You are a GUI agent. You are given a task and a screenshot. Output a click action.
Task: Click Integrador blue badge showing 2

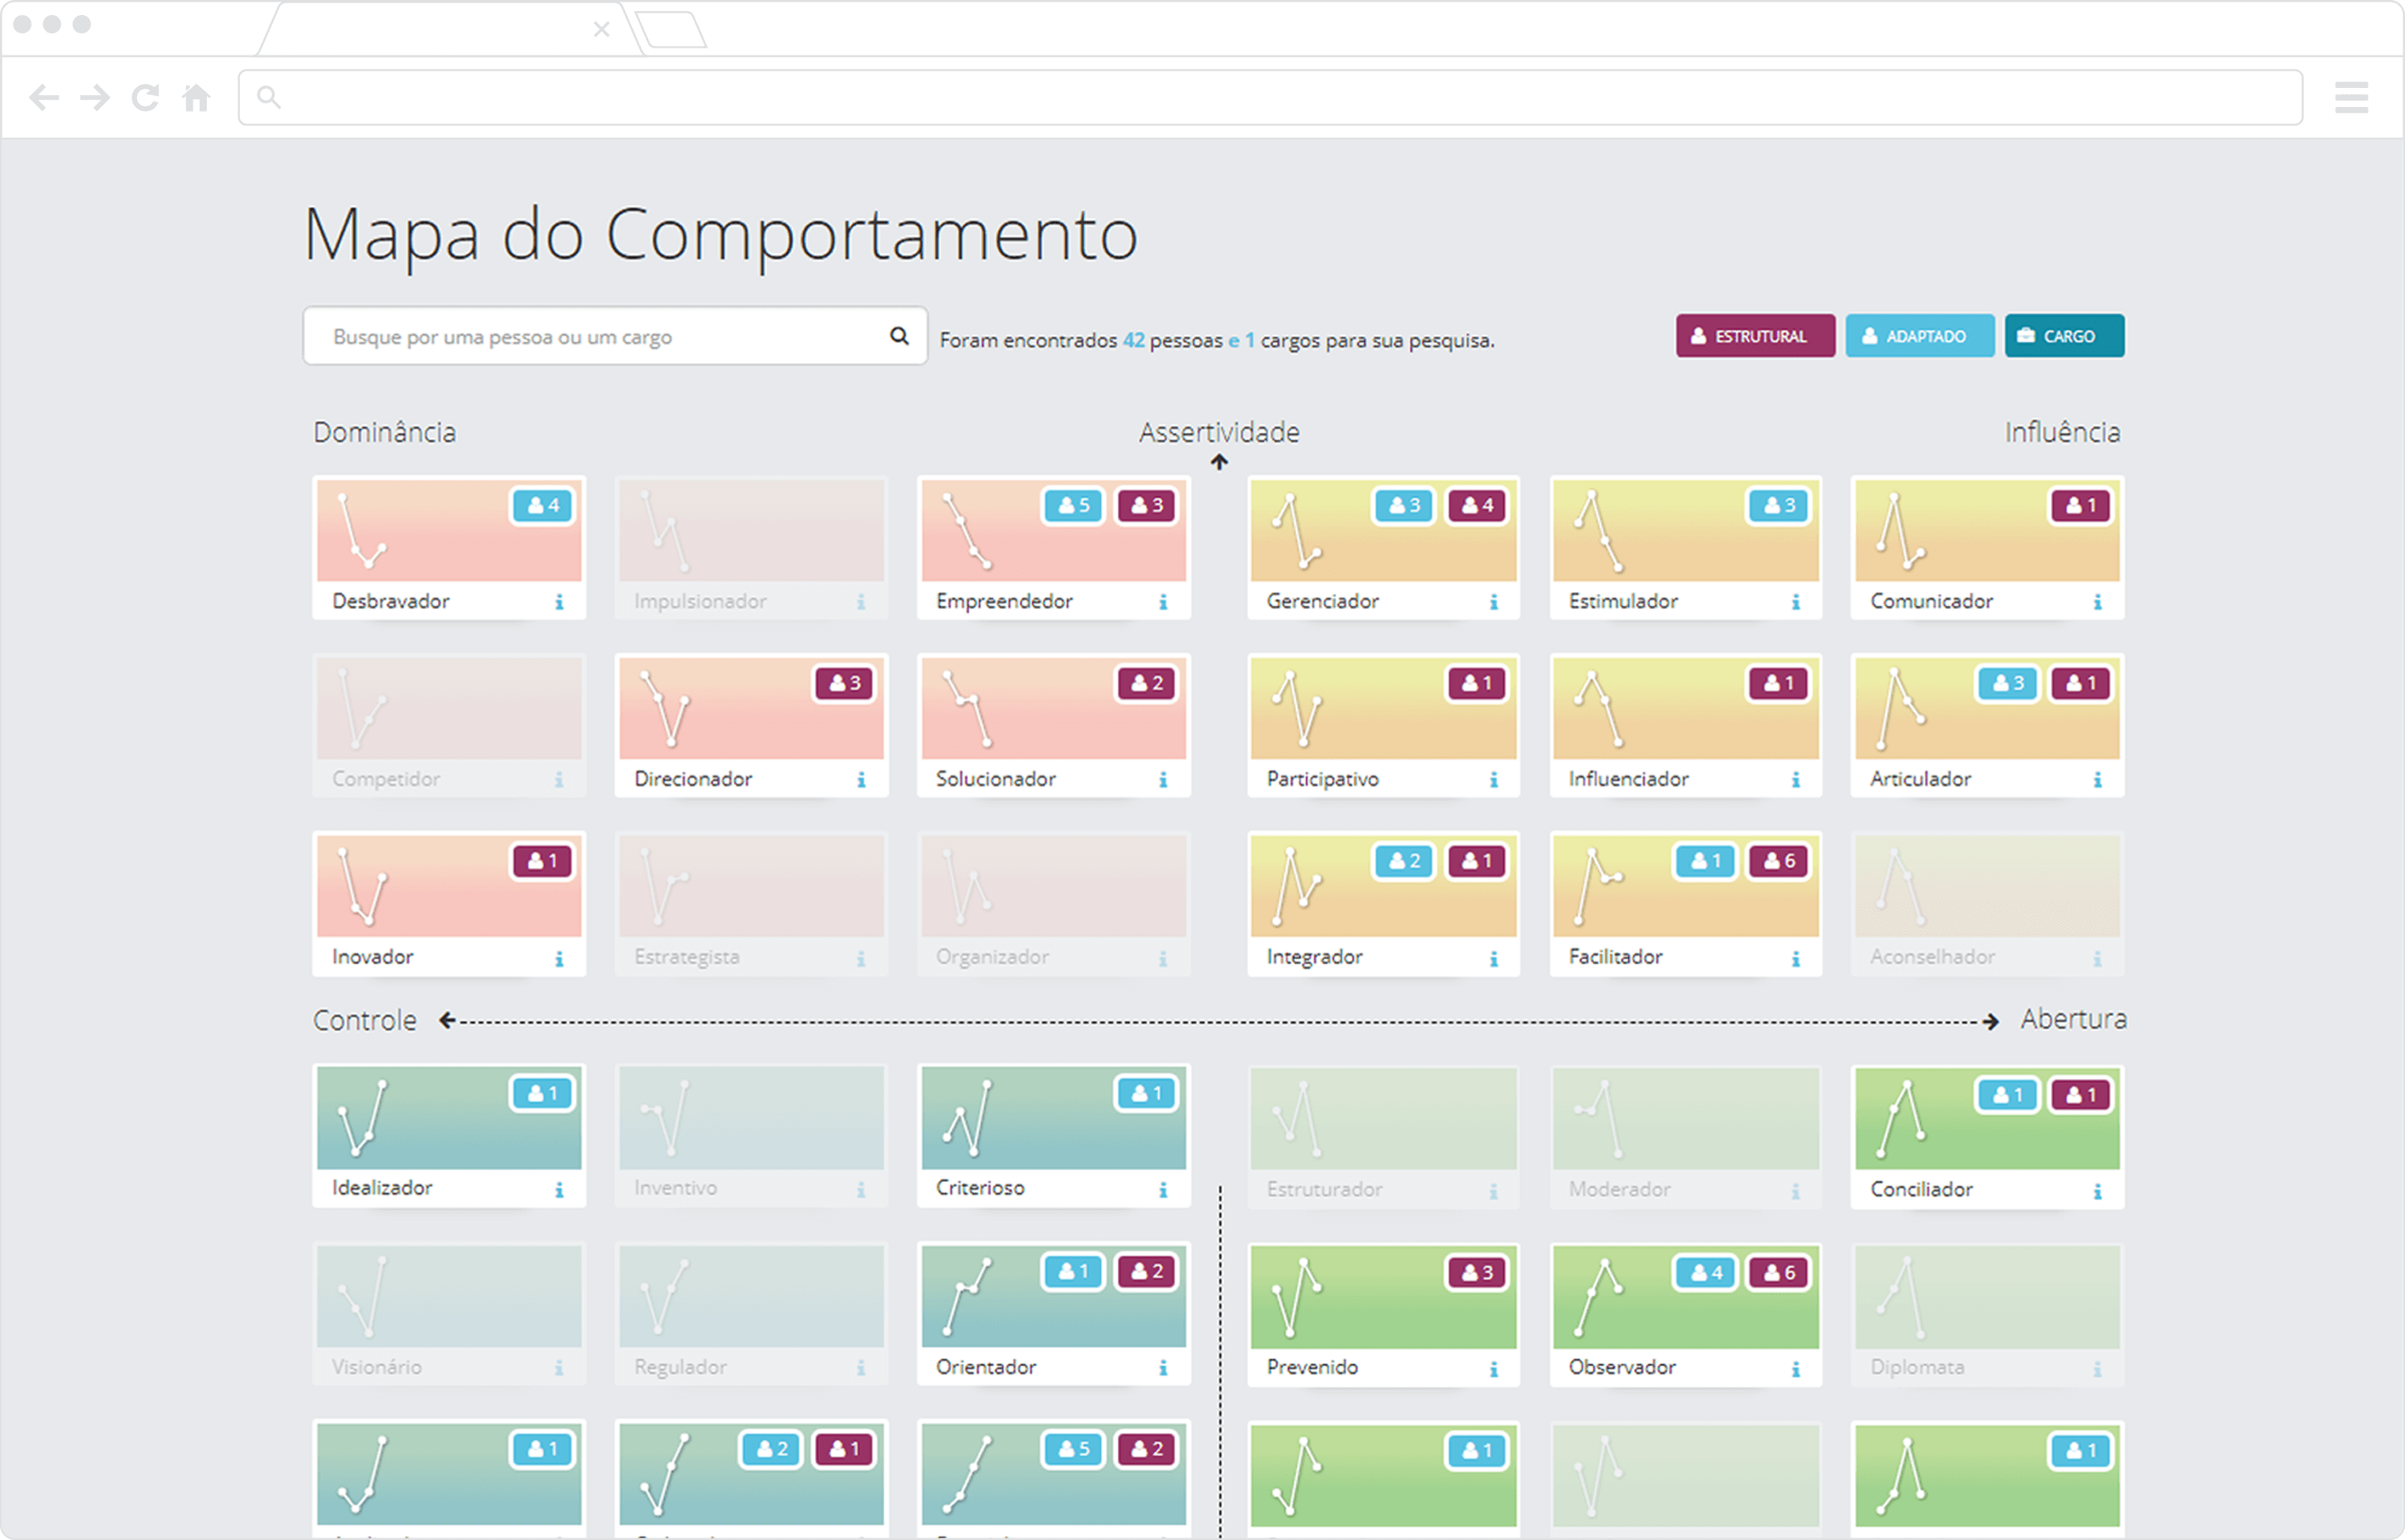1404,861
